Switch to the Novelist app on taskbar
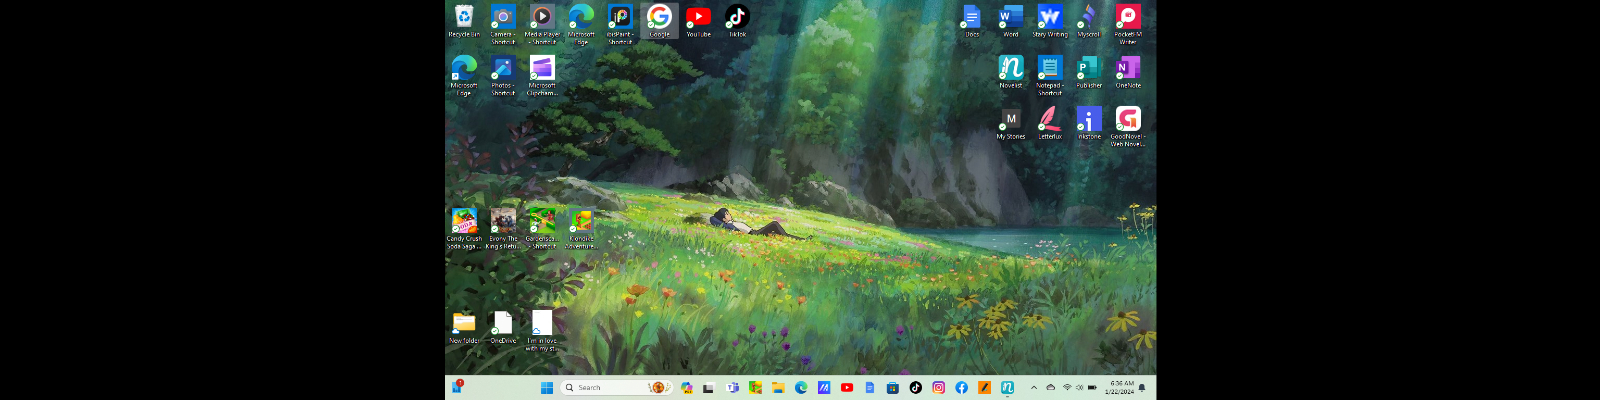 [x=1007, y=388]
